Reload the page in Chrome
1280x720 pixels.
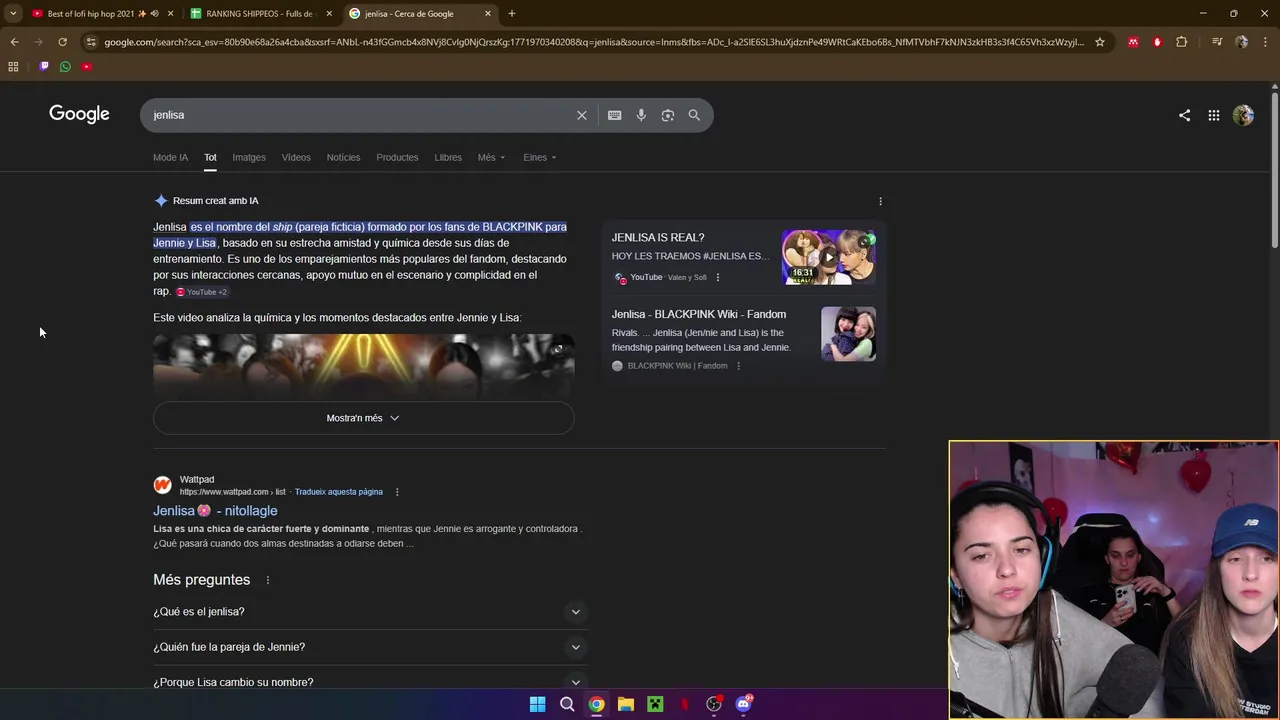pos(62,42)
